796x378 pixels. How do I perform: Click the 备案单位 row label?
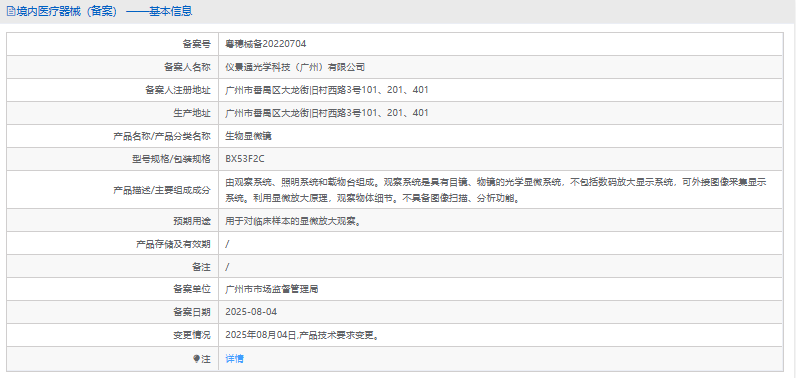[192, 290]
